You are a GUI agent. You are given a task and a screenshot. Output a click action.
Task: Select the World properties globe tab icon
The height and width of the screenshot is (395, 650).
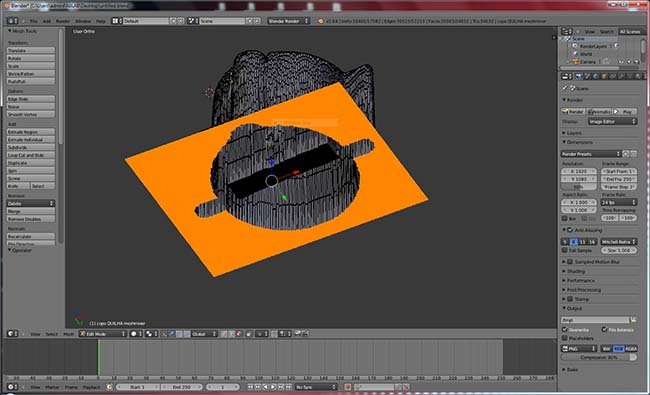(x=596, y=76)
